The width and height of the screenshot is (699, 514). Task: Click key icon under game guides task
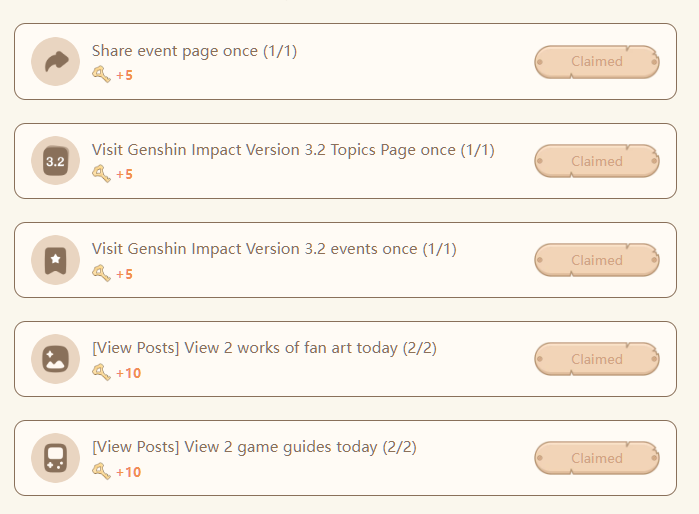click(101, 471)
